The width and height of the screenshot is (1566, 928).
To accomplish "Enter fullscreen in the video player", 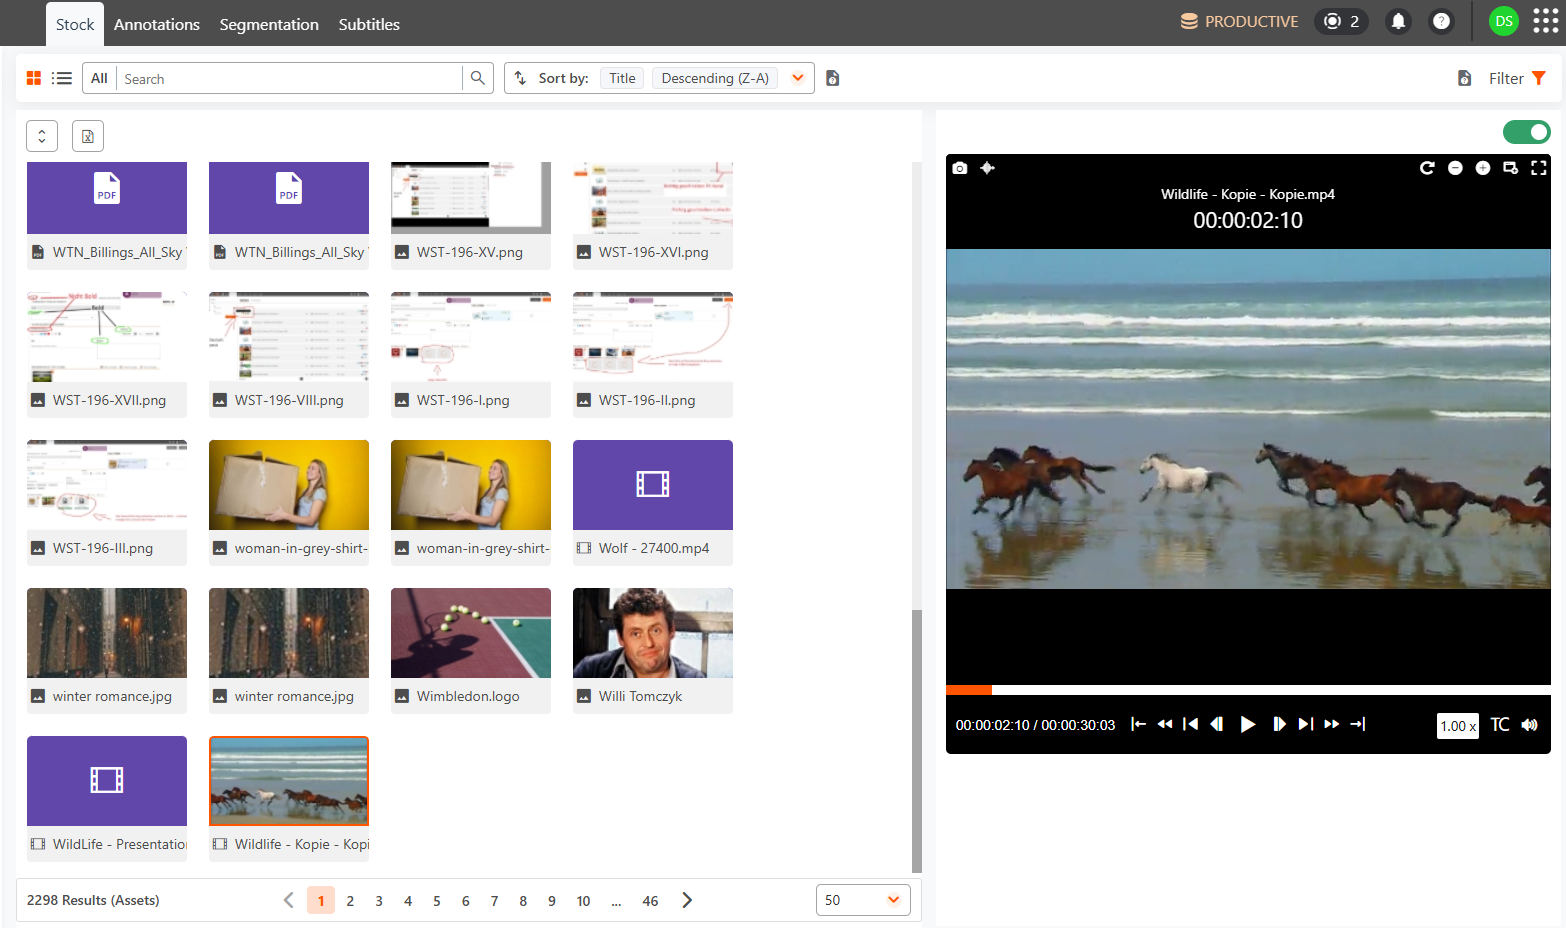I will click(x=1539, y=168).
